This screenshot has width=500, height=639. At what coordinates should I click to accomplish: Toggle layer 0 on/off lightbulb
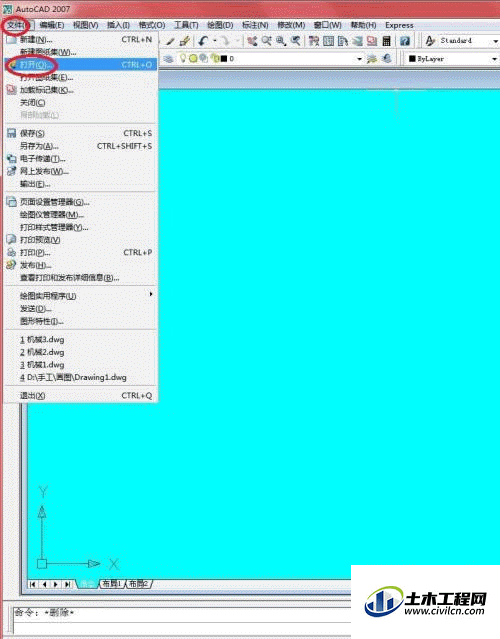point(183,58)
